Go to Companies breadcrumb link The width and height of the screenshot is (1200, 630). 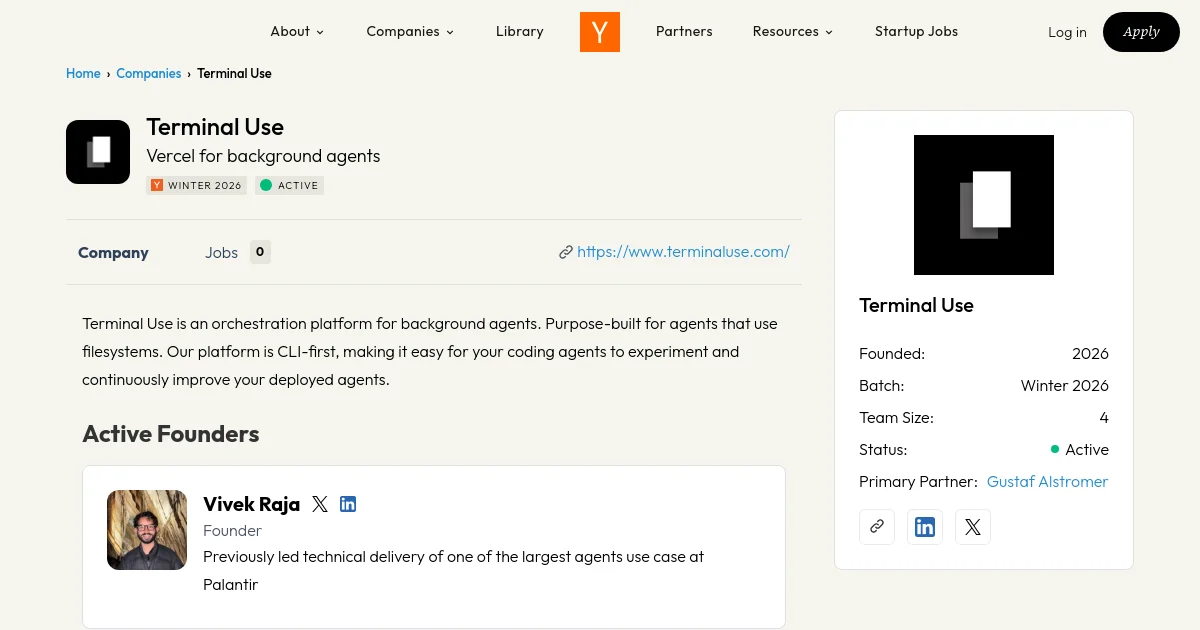click(149, 73)
